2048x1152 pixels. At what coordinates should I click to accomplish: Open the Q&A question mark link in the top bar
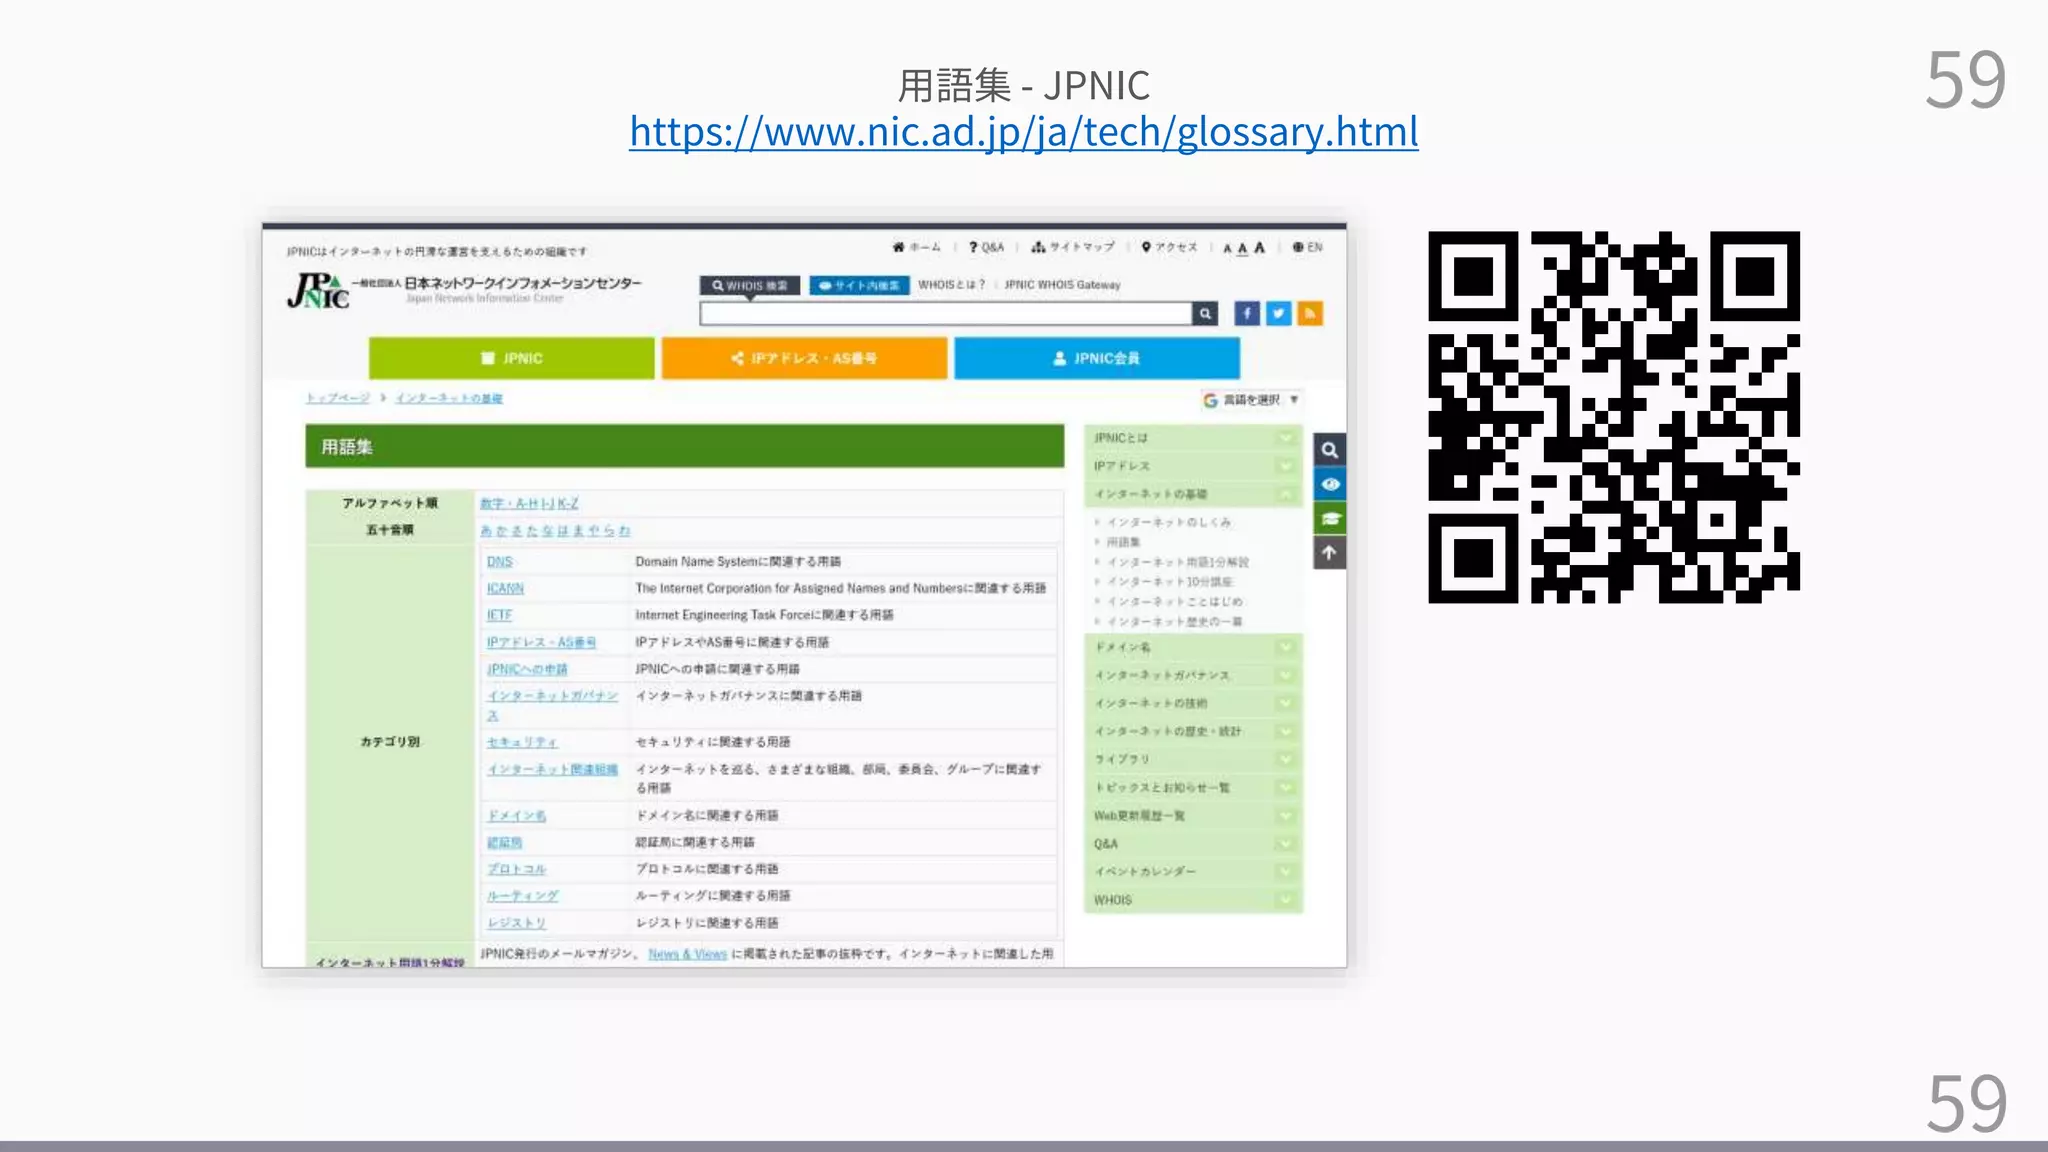pyautogui.click(x=986, y=247)
